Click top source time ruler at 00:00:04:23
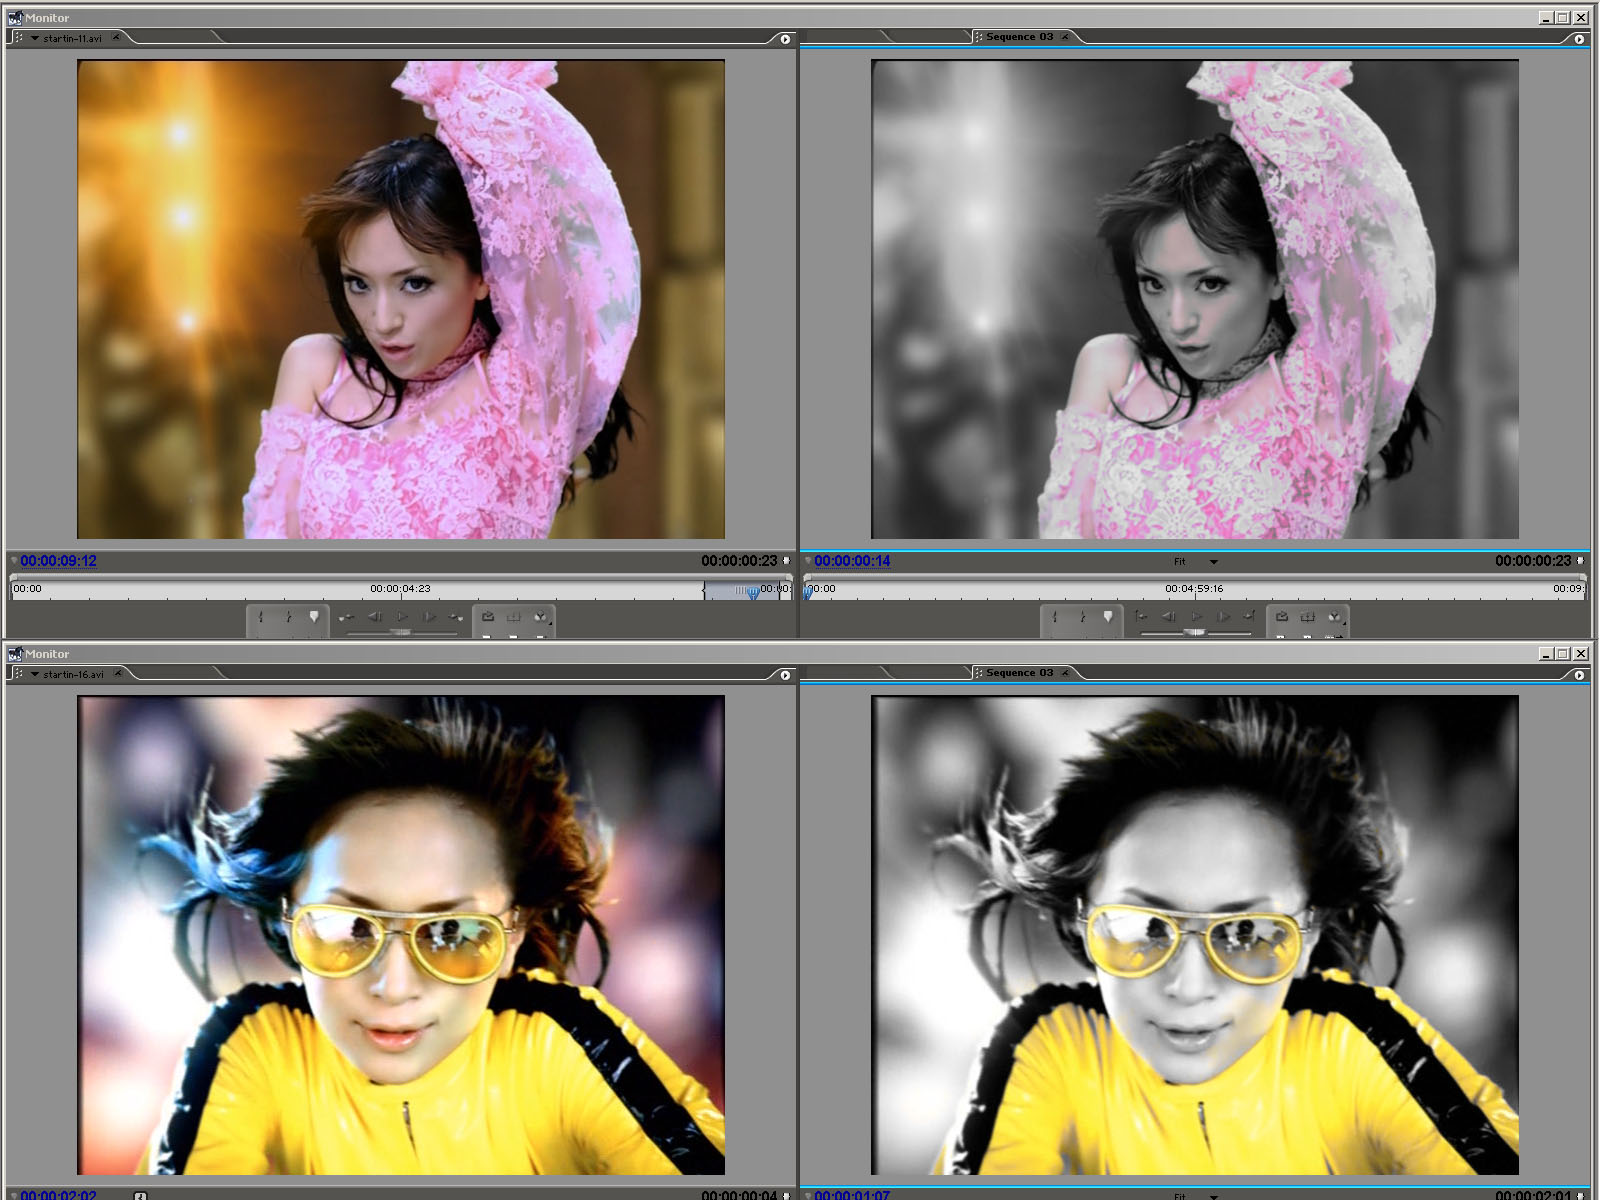Viewport: 1600px width, 1200px height. coord(400,589)
